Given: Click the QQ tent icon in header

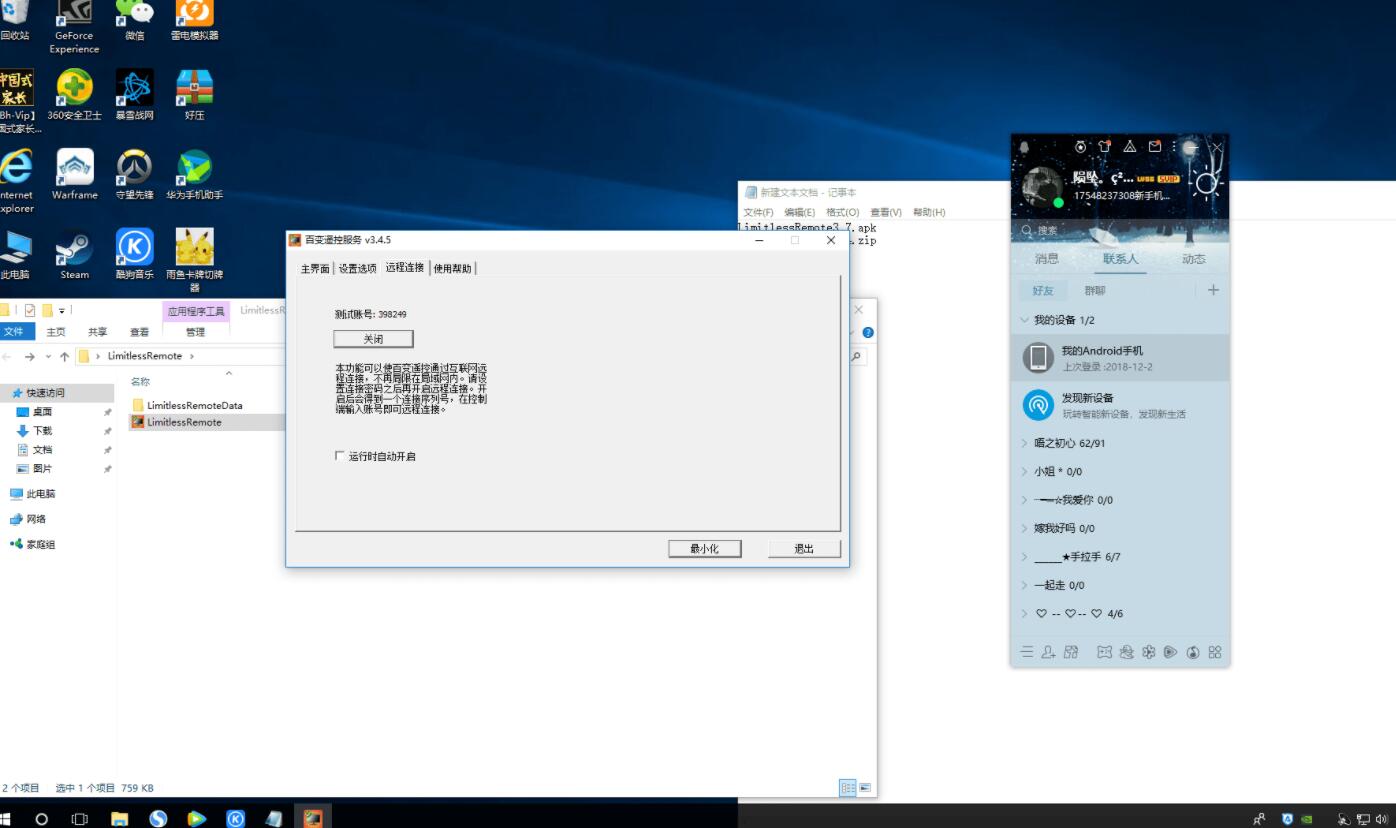Looking at the screenshot, I should click(1129, 146).
